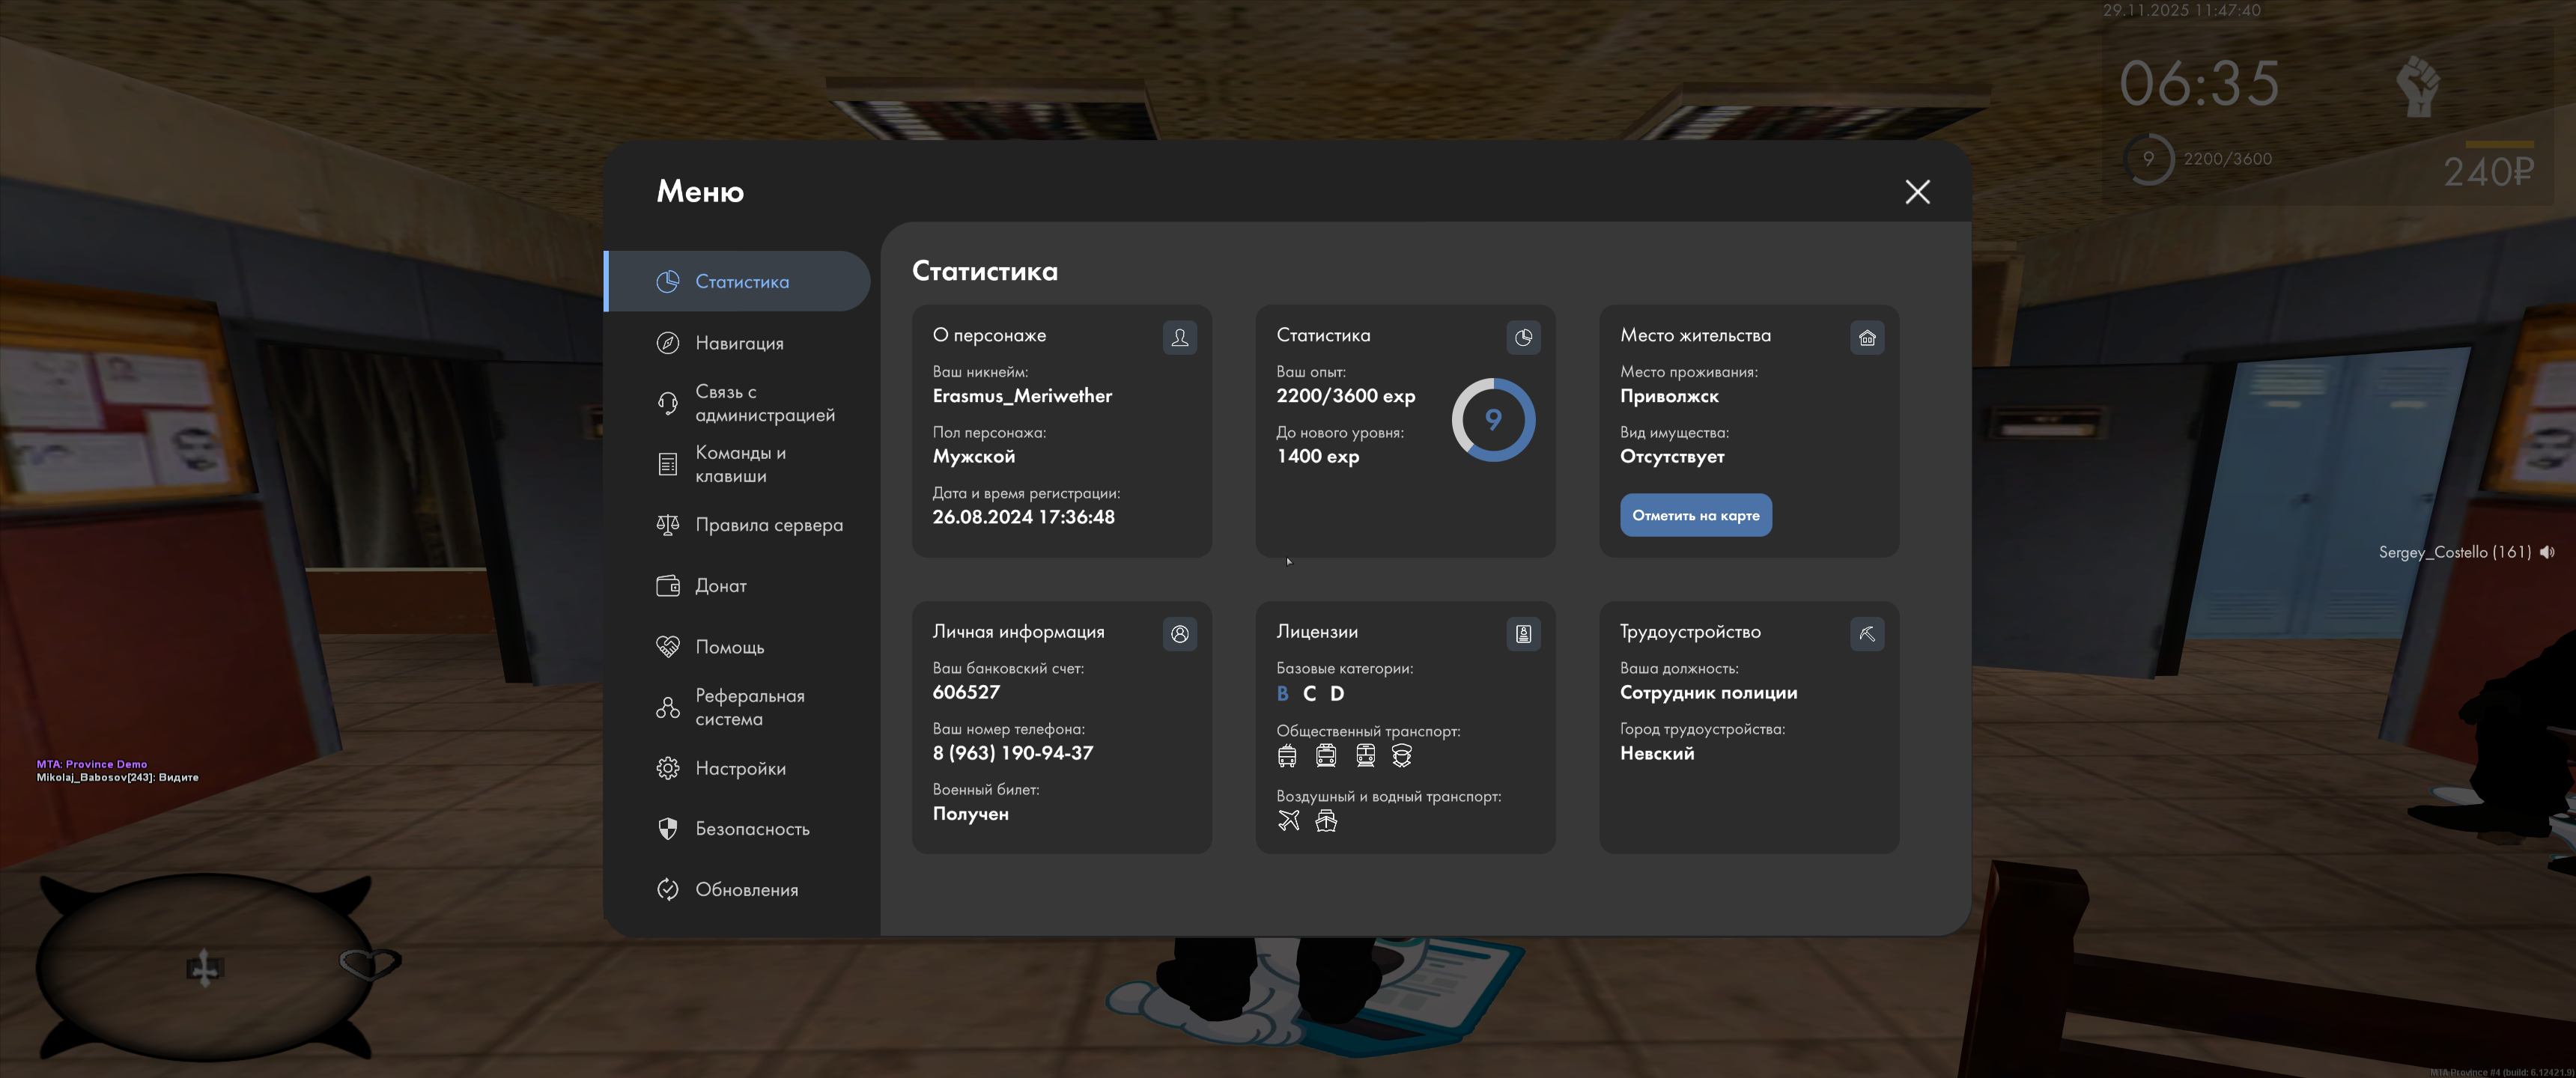Close the Меню window with X
The image size is (2576, 1078).
[1916, 192]
